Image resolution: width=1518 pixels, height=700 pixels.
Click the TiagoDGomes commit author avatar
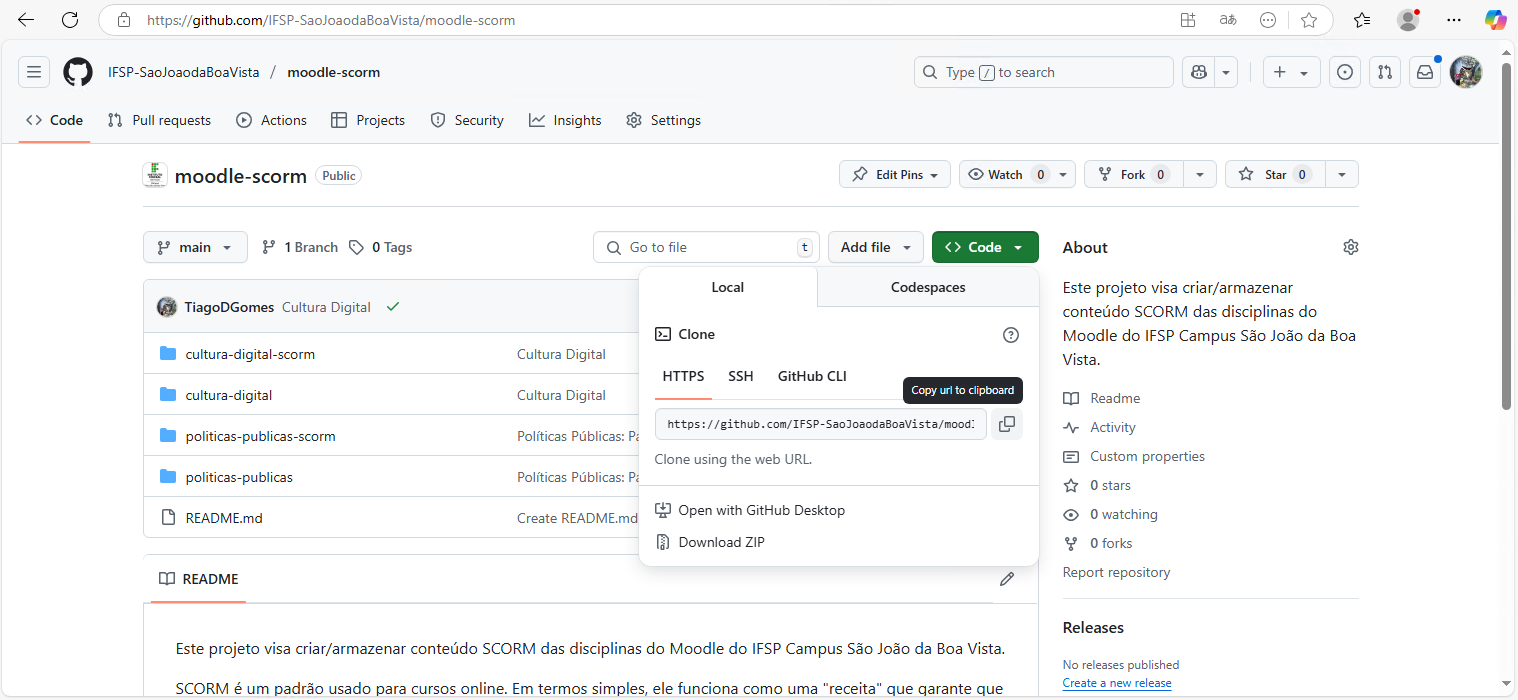pos(167,307)
